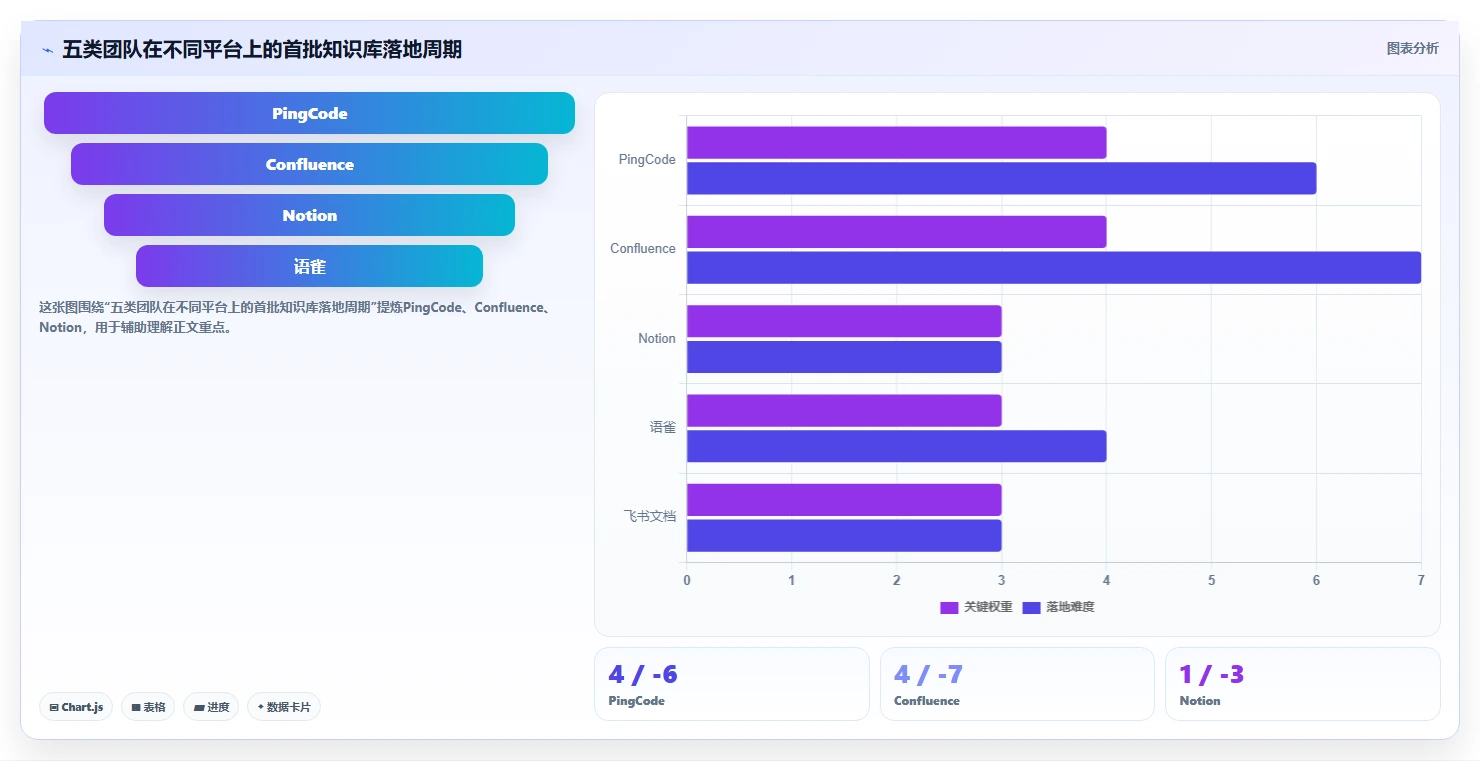Click the 飞书文档 落地难度 blue bar
Viewport: 1480px width, 761px height.
(x=844, y=535)
